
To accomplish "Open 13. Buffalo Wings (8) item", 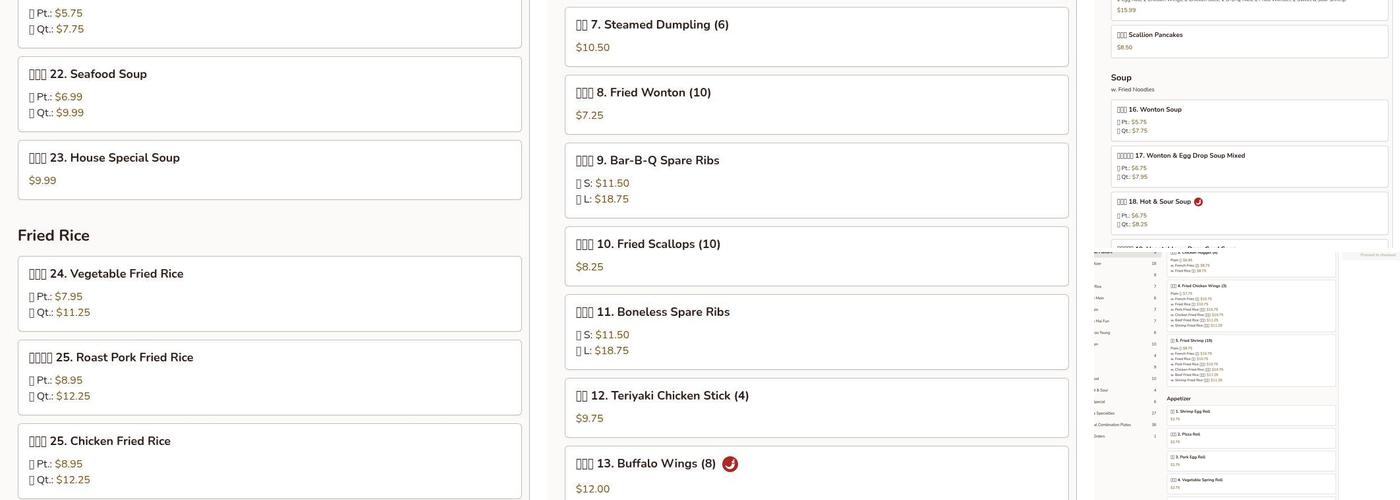I will pos(655,464).
